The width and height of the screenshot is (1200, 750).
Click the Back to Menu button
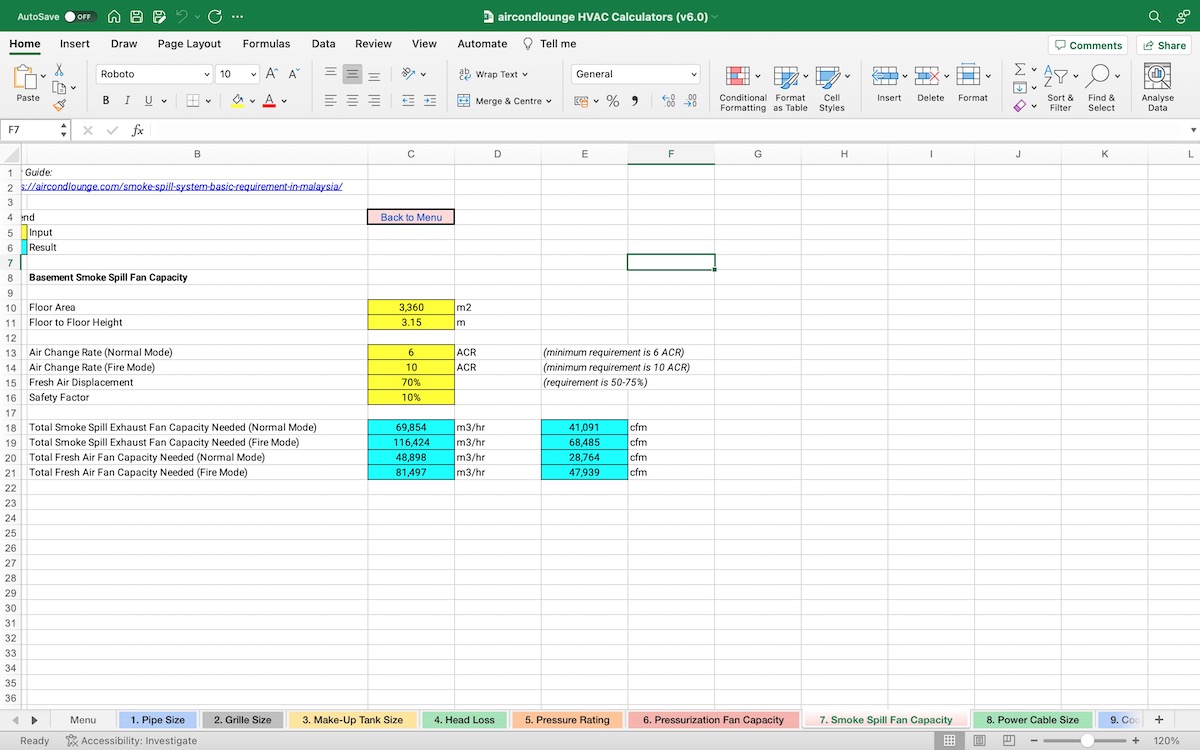tap(411, 217)
